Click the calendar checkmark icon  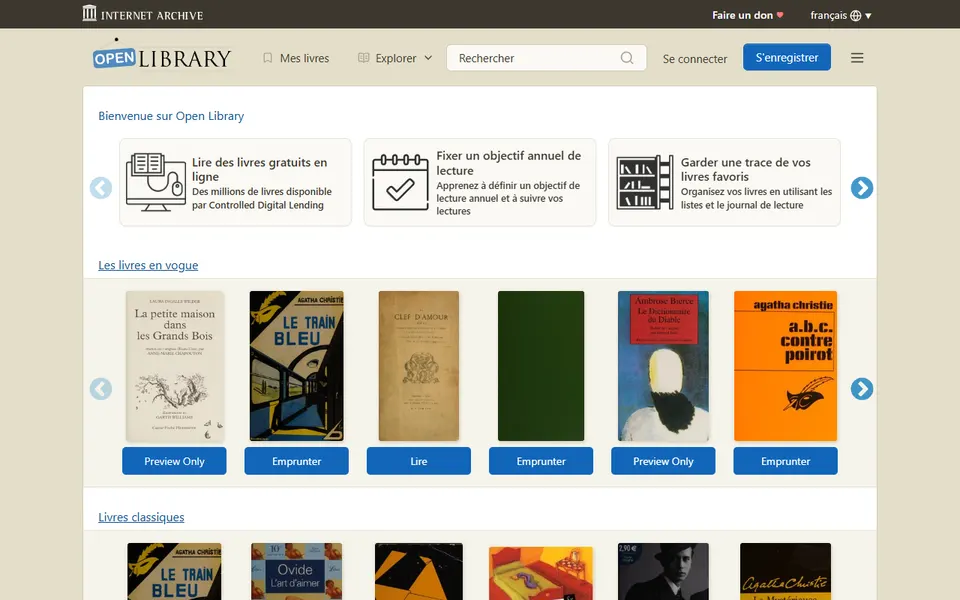(x=400, y=182)
